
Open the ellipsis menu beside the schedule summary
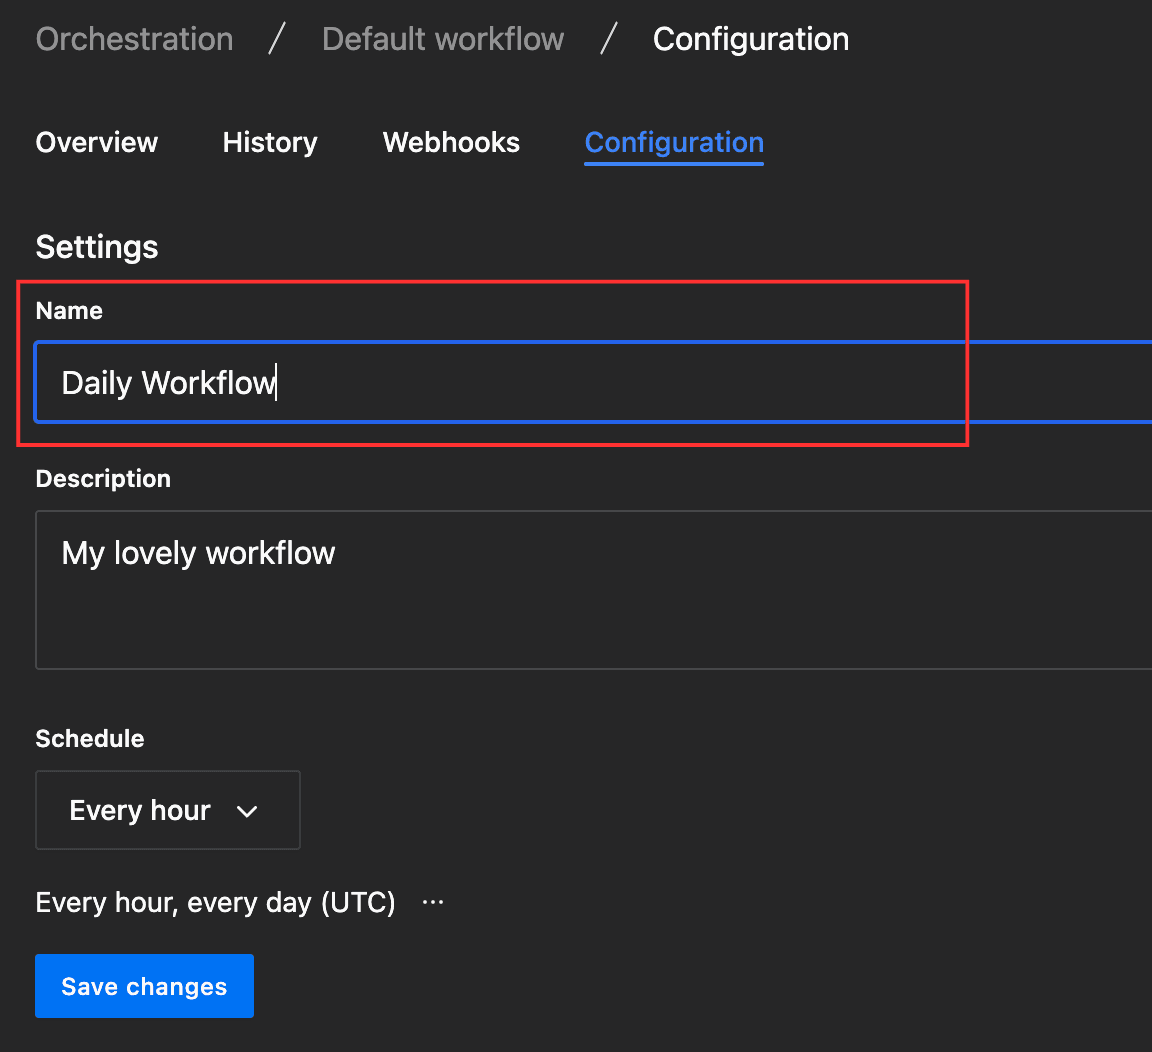click(x=432, y=902)
